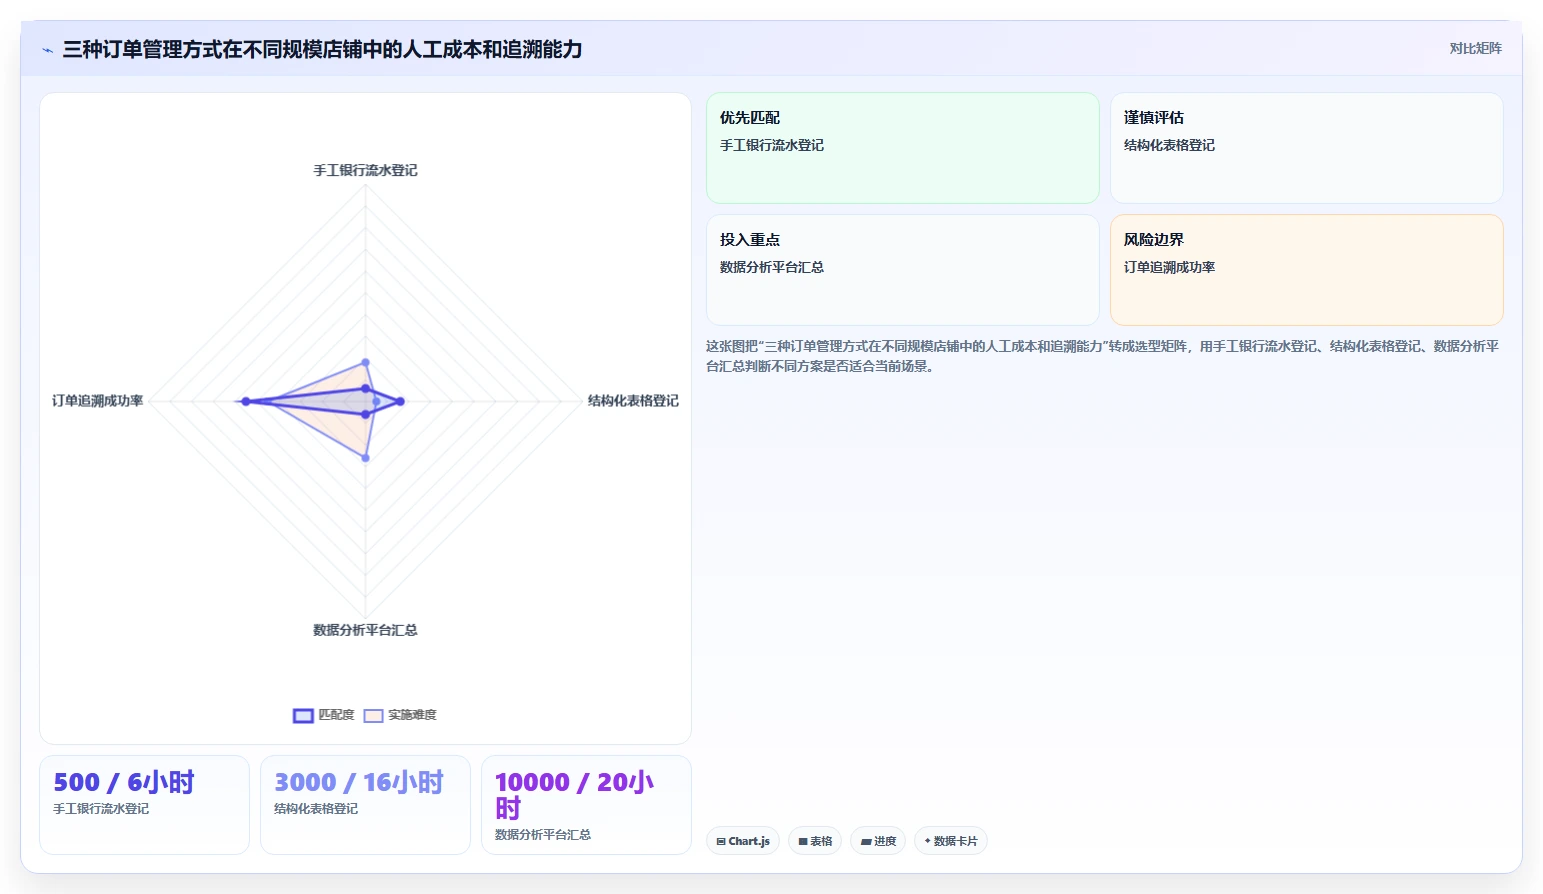
Task: Click the 进度 tag
Action: pos(878,841)
